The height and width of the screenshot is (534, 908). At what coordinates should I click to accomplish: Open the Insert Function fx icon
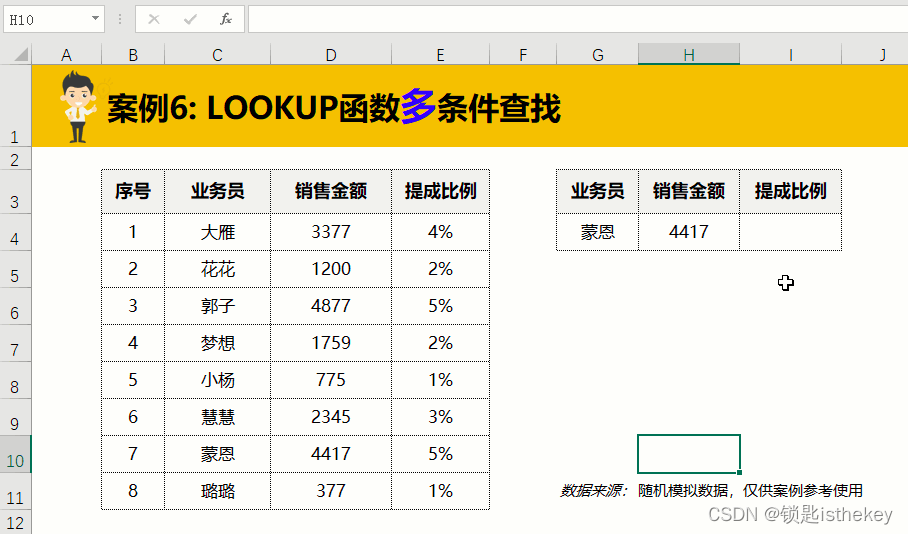point(226,19)
